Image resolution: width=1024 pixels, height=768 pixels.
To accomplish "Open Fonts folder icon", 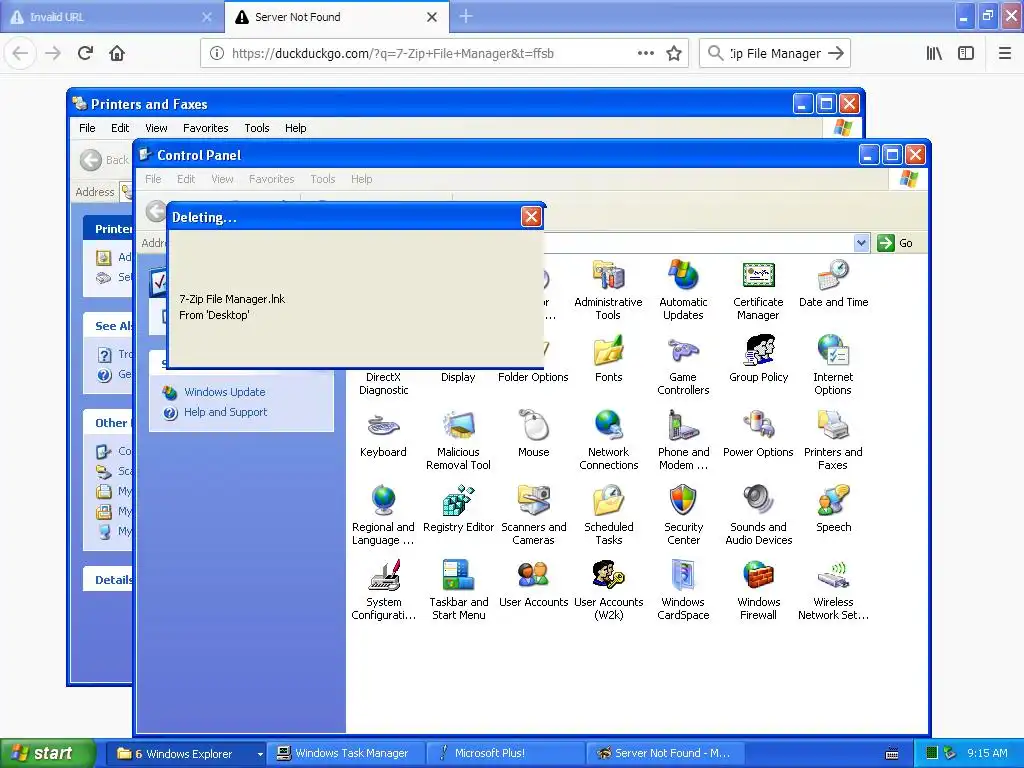I will 608,359.
